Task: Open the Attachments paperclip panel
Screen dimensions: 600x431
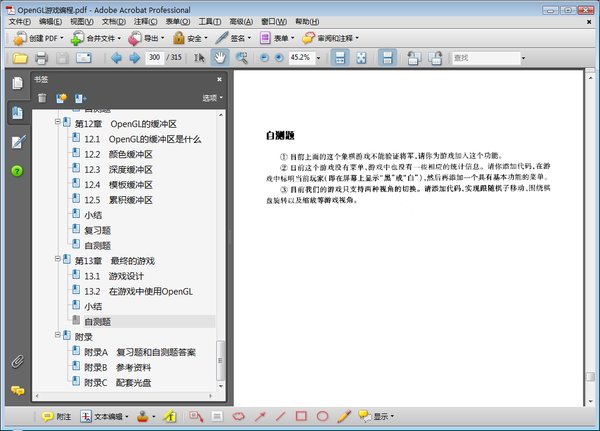Action: tap(17, 361)
